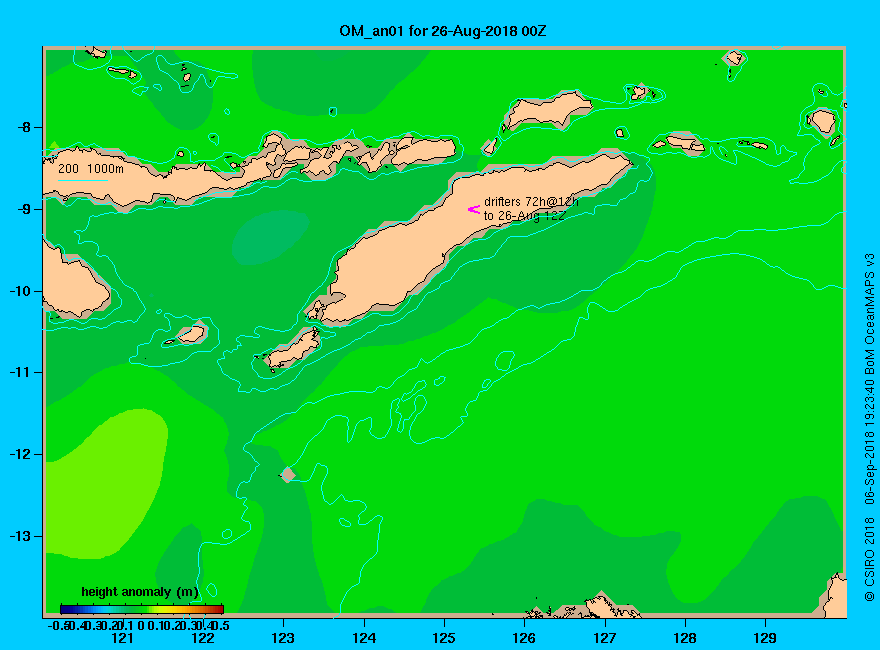
Task: Click the 'to 26-Aug 12Z' annotation text
Action: 524,216
